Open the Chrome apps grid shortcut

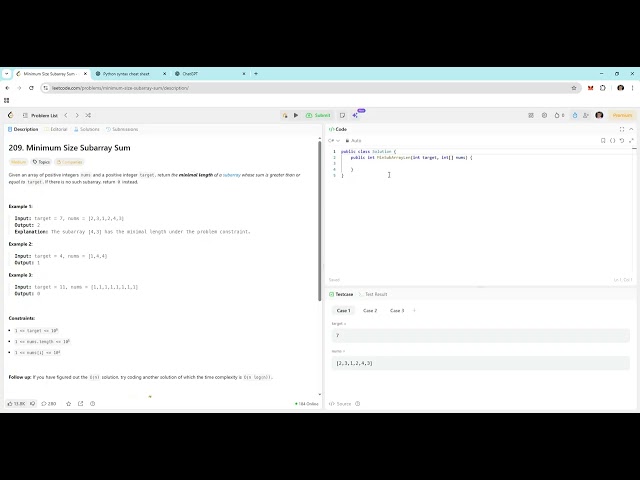[7, 100]
